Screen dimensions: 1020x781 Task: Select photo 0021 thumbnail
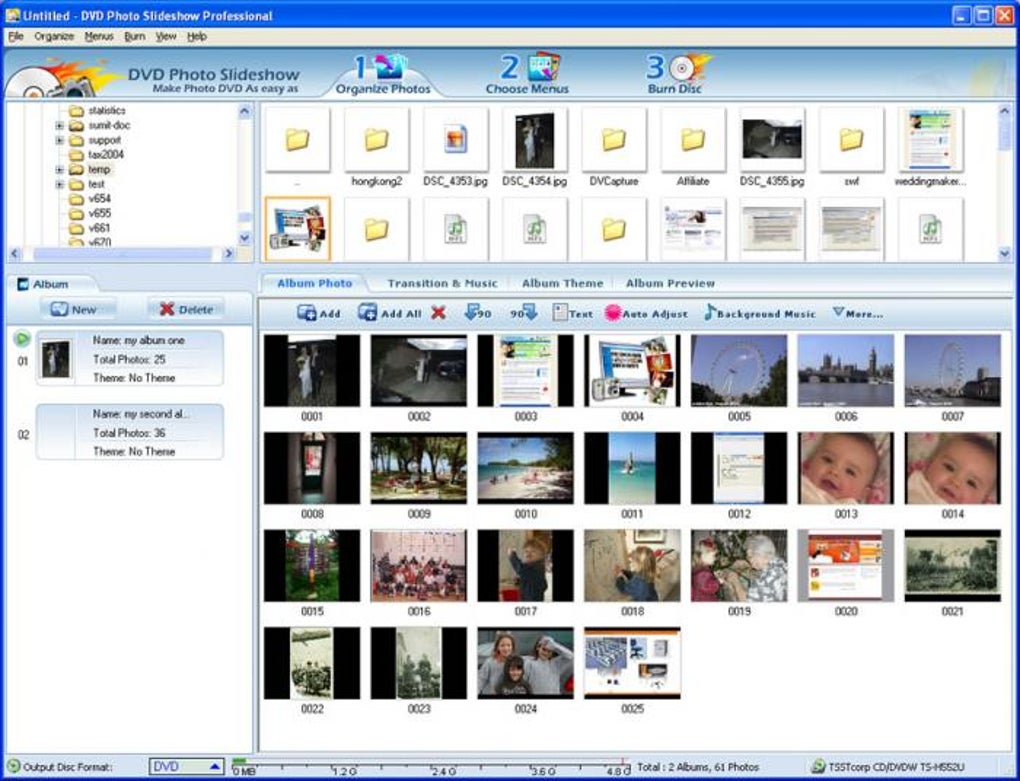tap(952, 566)
